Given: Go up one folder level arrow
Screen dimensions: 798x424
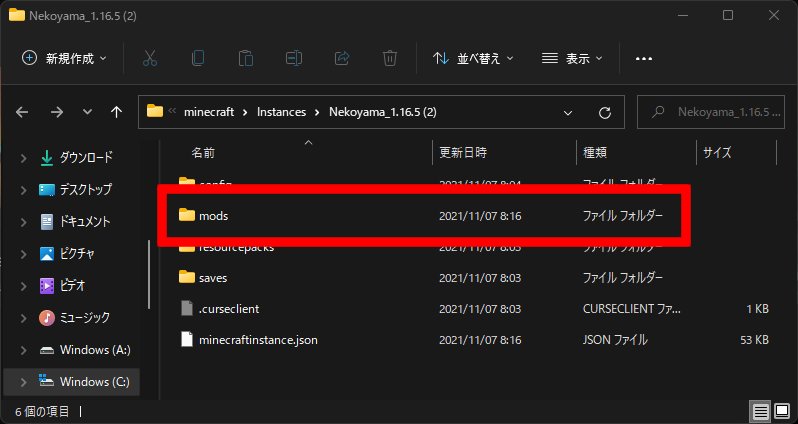Looking at the screenshot, I should point(117,112).
